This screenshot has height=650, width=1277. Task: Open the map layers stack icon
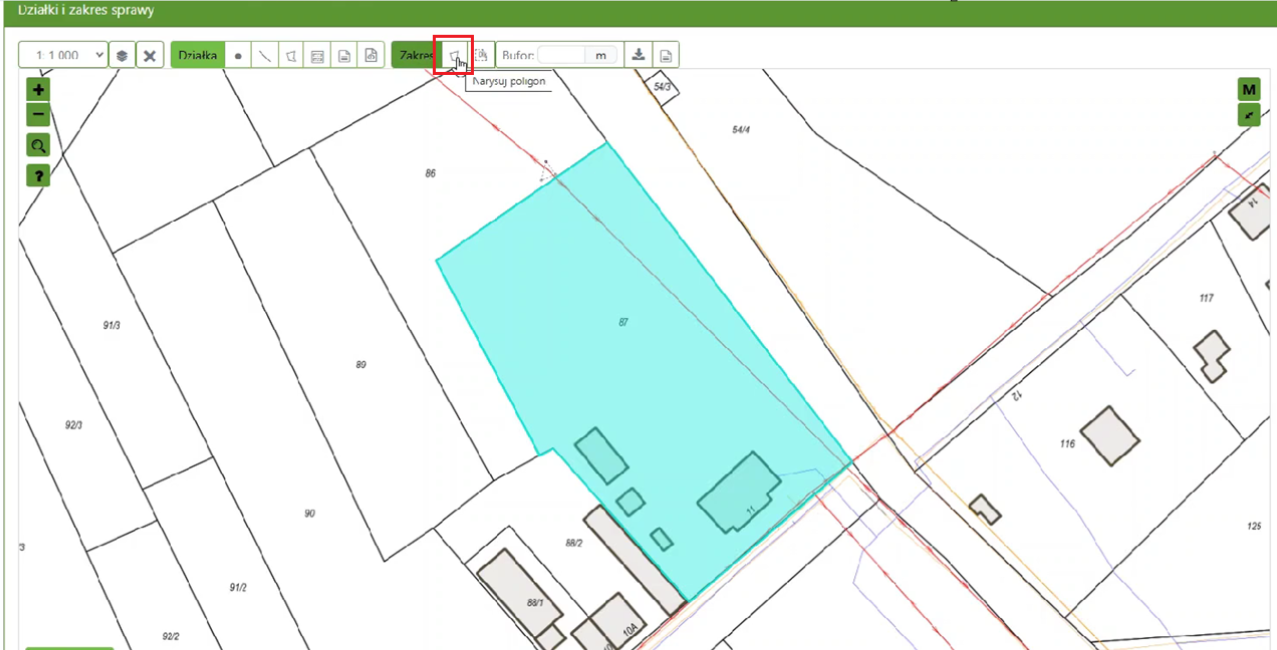pos(122,55)
